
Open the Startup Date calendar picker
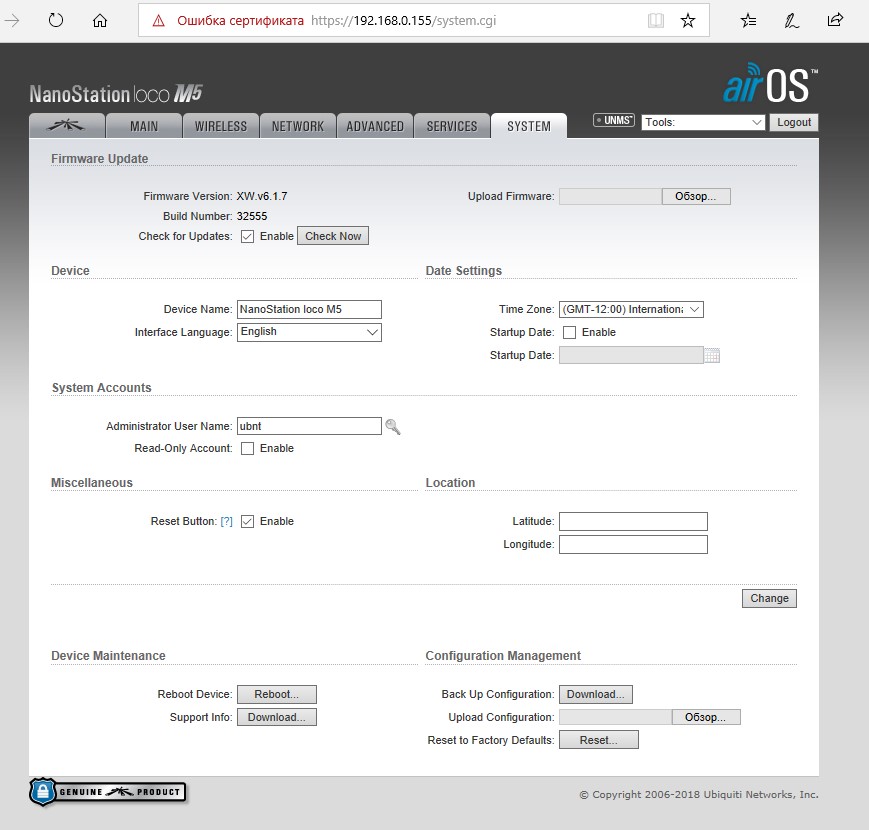(712, 355)
